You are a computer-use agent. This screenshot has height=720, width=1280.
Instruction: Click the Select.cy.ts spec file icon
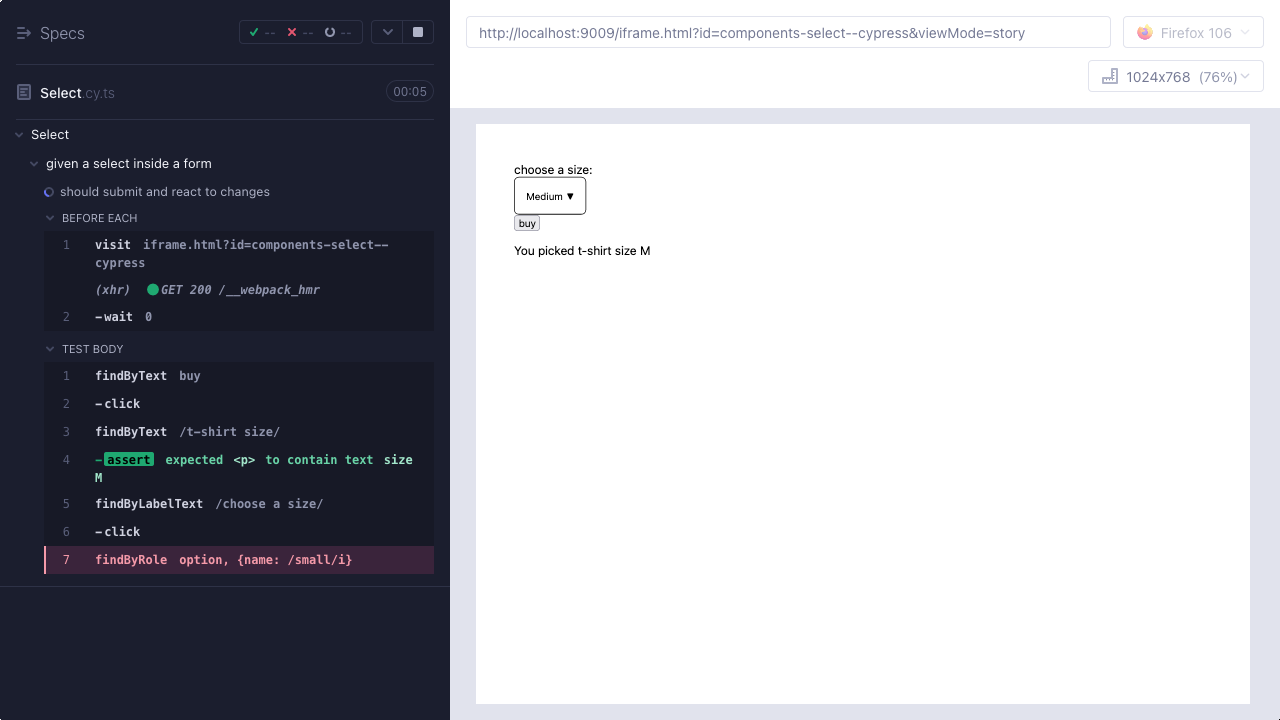tap(22, 92)
